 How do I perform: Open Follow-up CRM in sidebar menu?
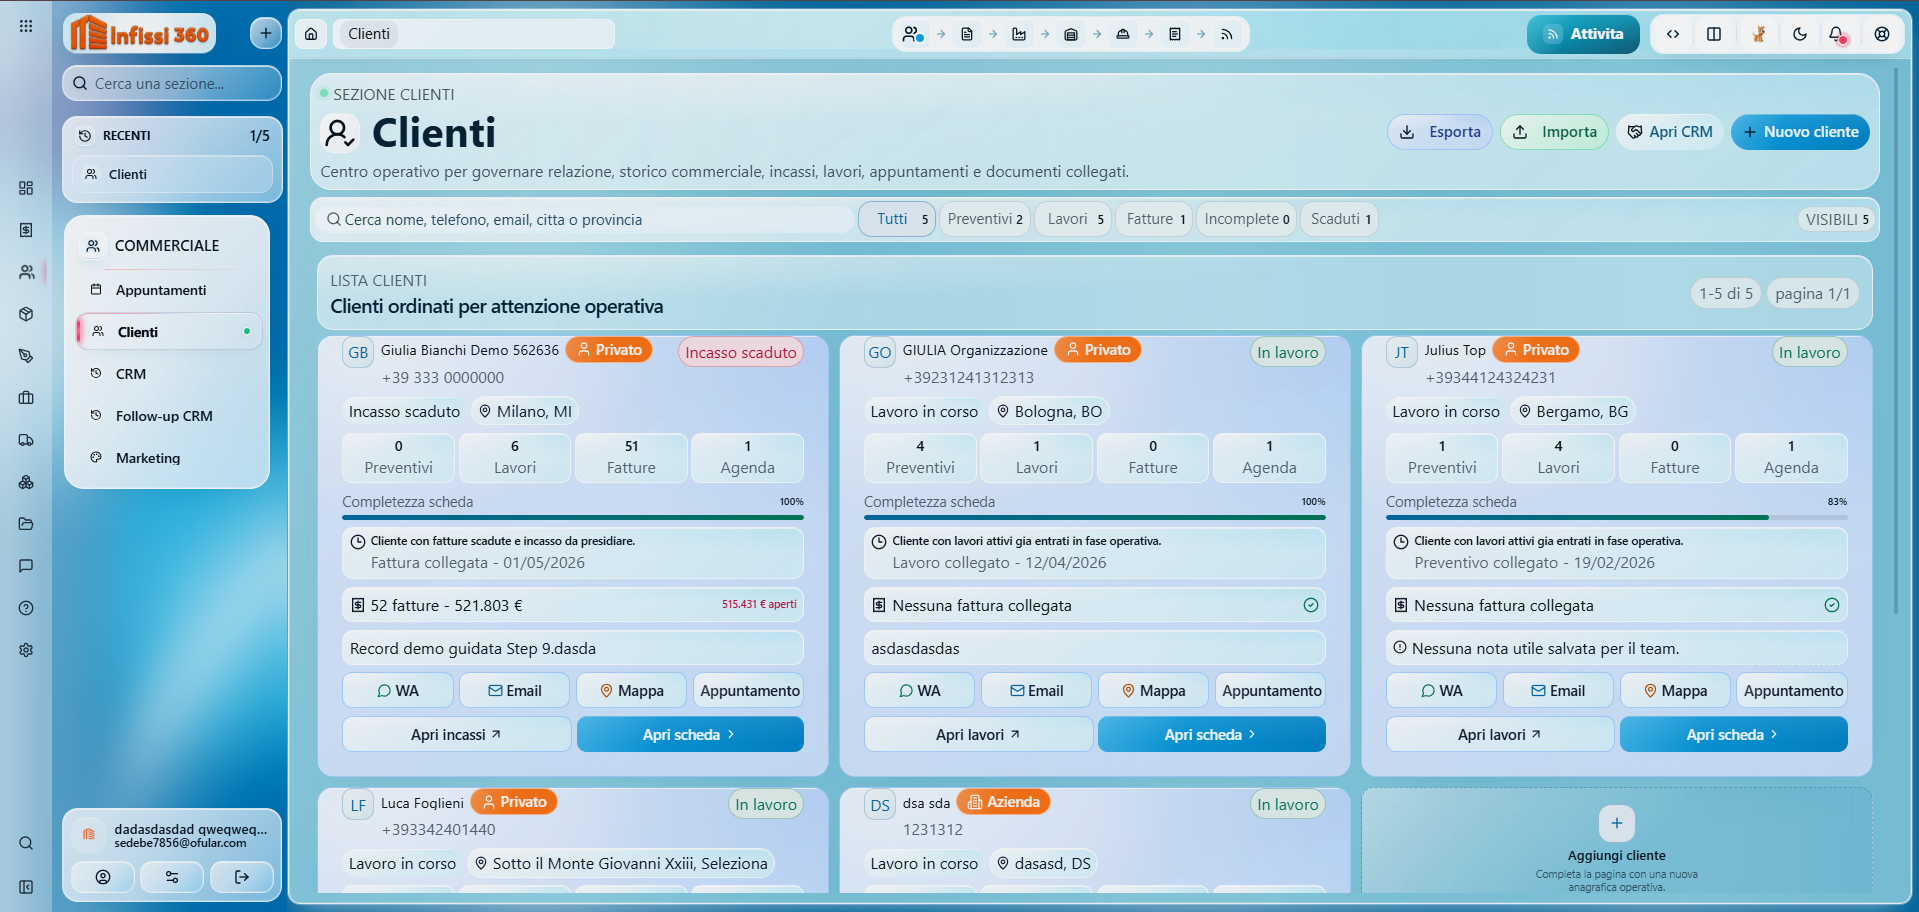coord(168,416)
